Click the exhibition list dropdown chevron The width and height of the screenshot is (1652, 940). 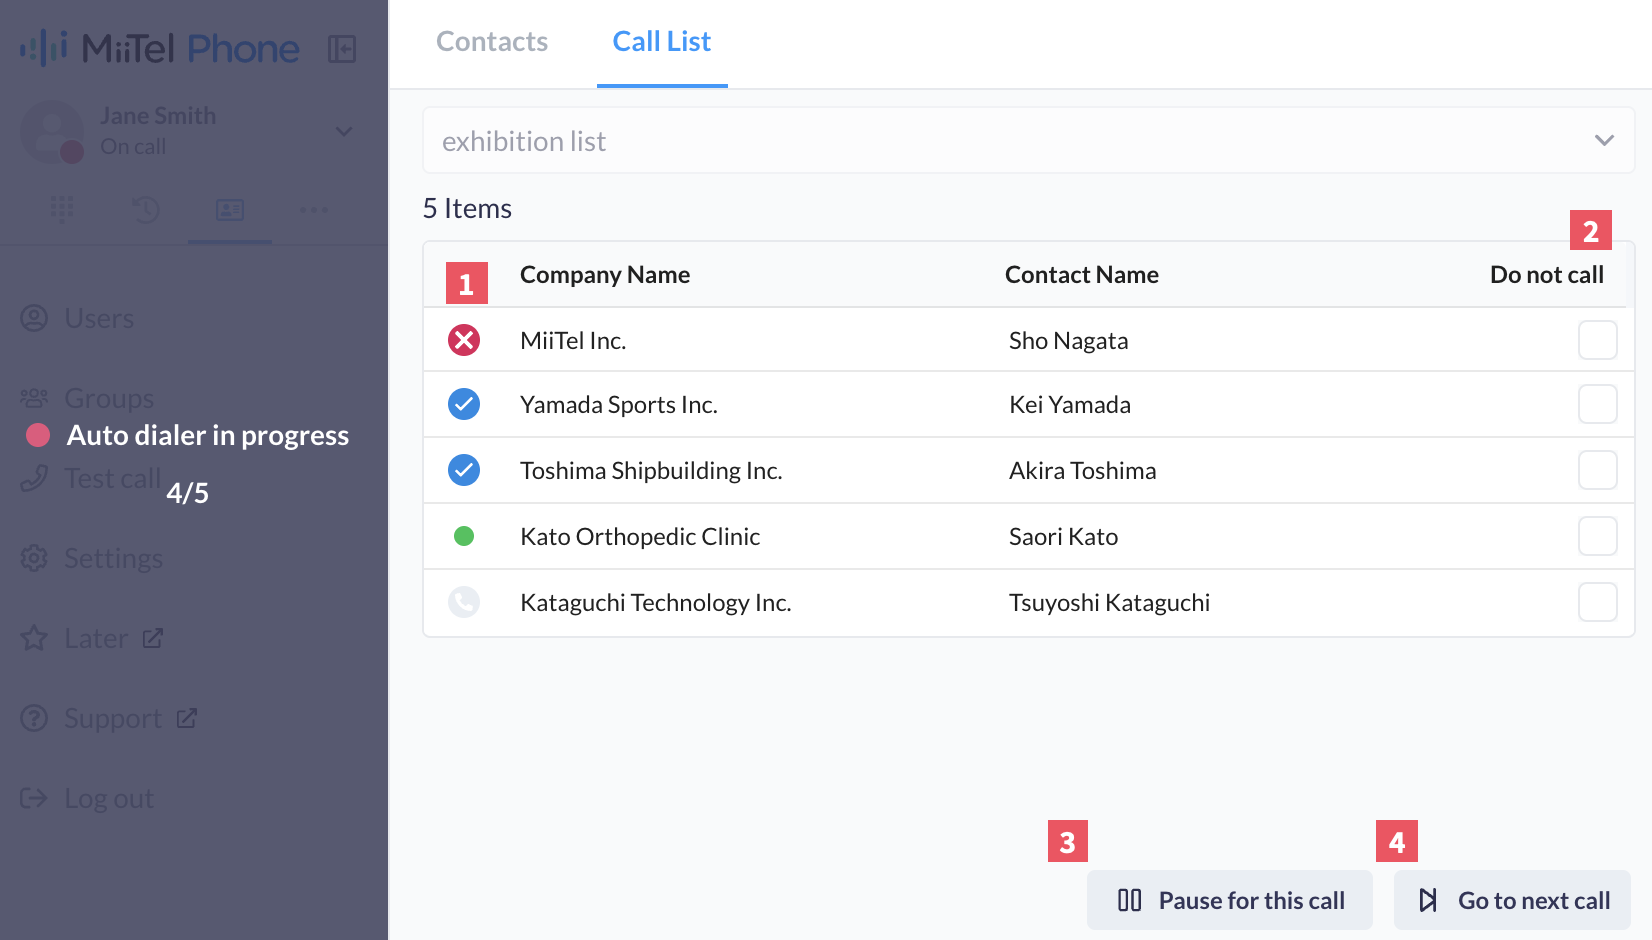click(1604, 140)
